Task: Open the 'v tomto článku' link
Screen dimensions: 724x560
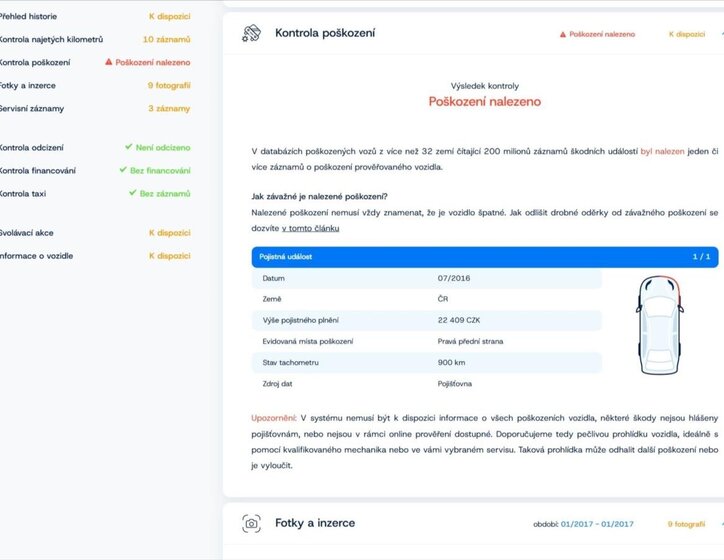Action: click(311, 228)
